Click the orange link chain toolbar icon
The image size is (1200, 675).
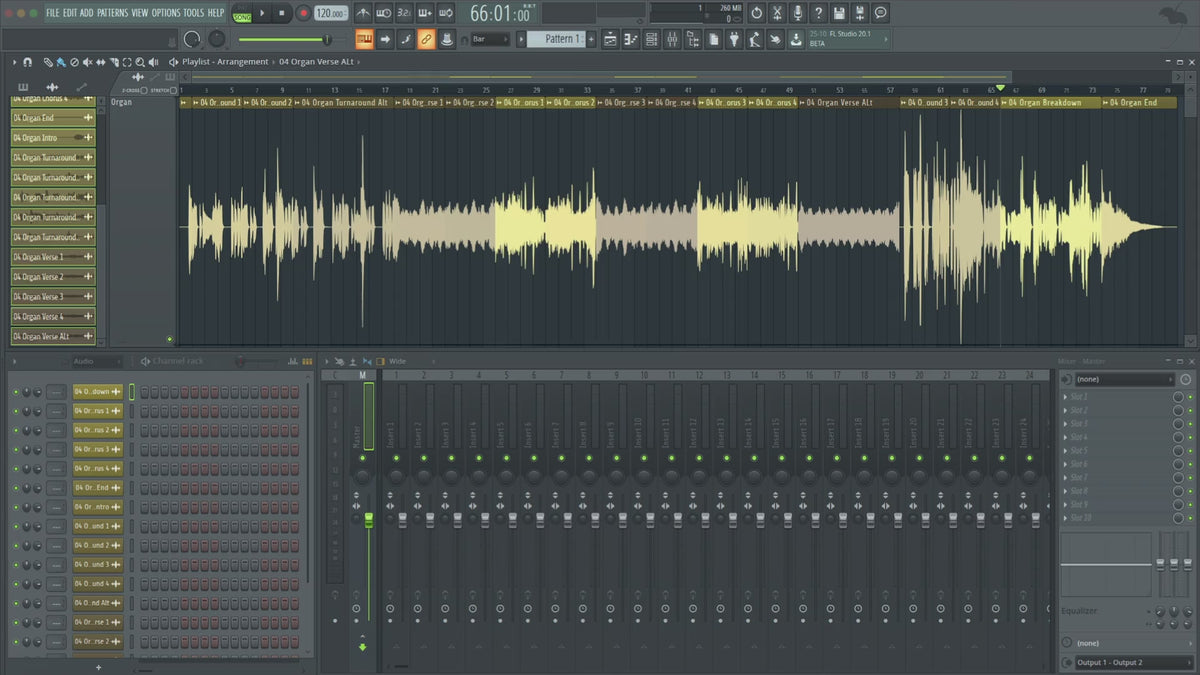[x=426, y=39]
